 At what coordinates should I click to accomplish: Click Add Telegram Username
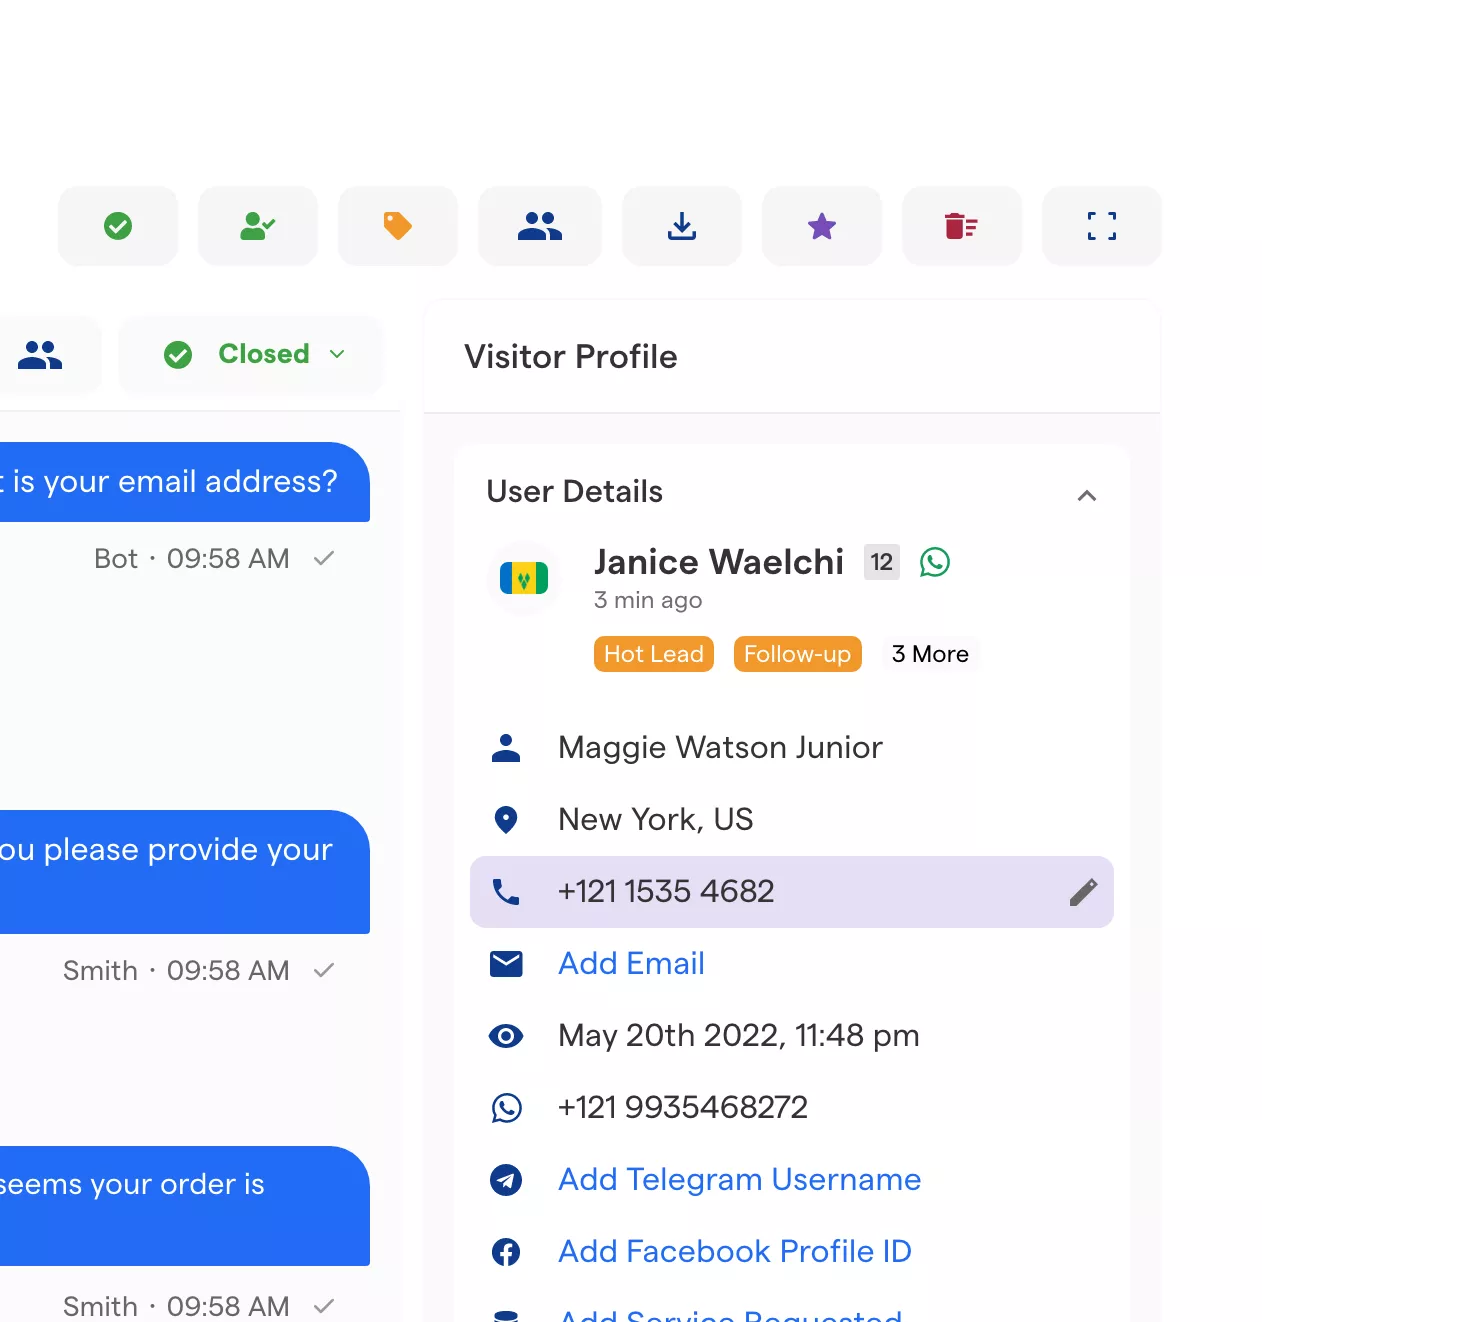[x=739, y=1180]
